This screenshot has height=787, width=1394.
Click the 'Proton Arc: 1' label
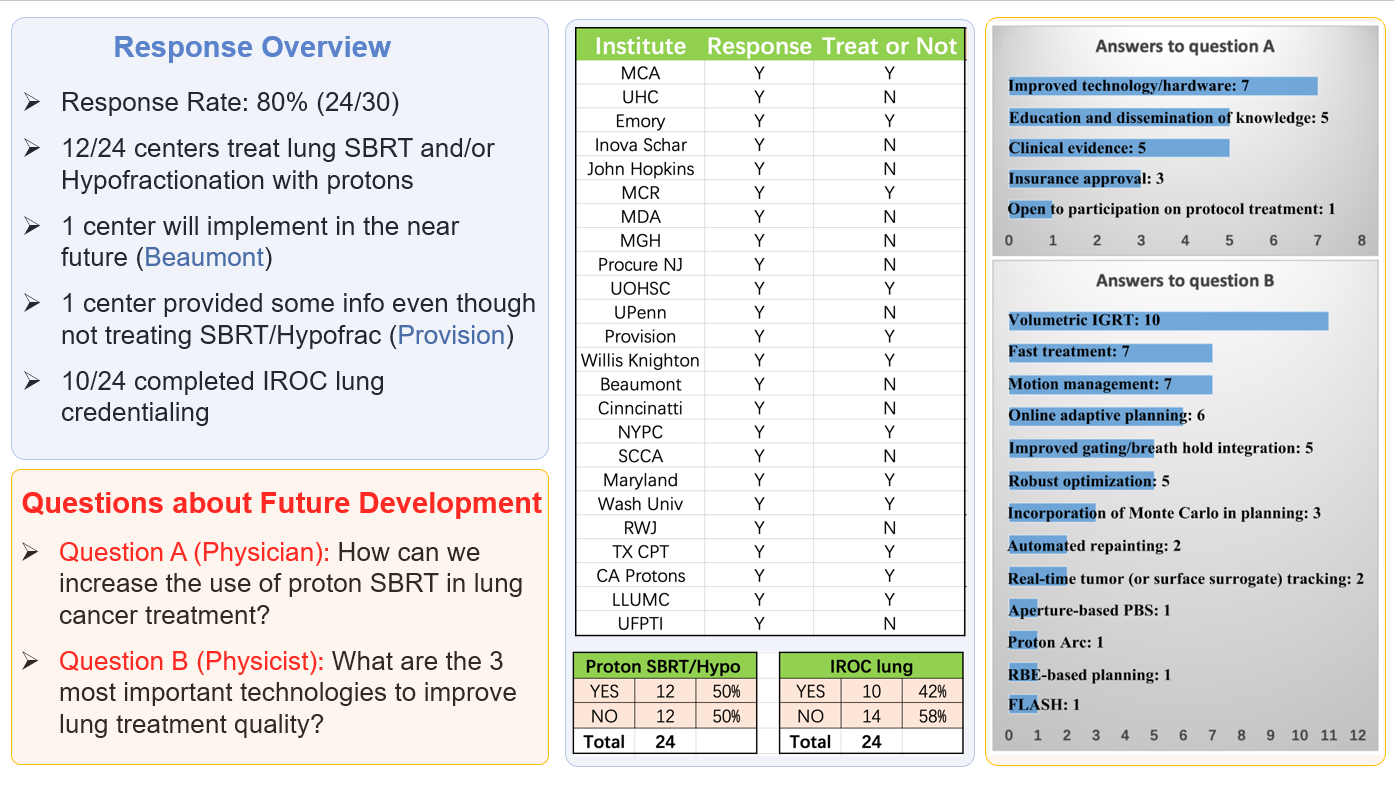tap(1056, 642)
